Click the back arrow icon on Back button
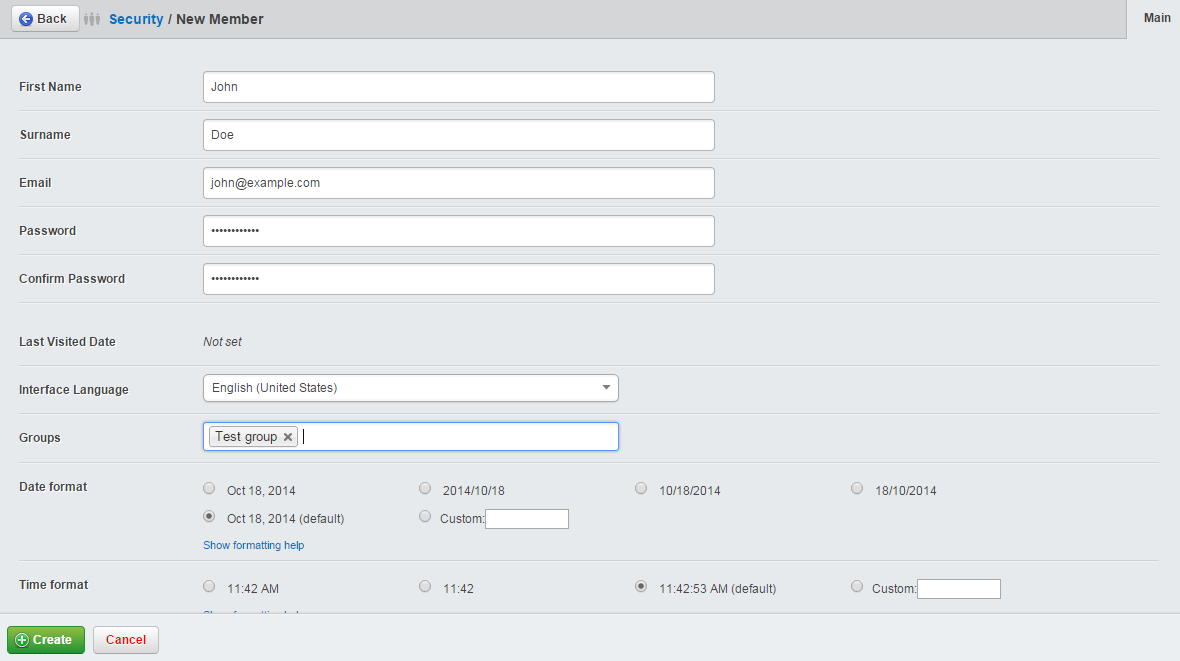The width and height of the screenshot is (1180, 661). coord(25,18)
